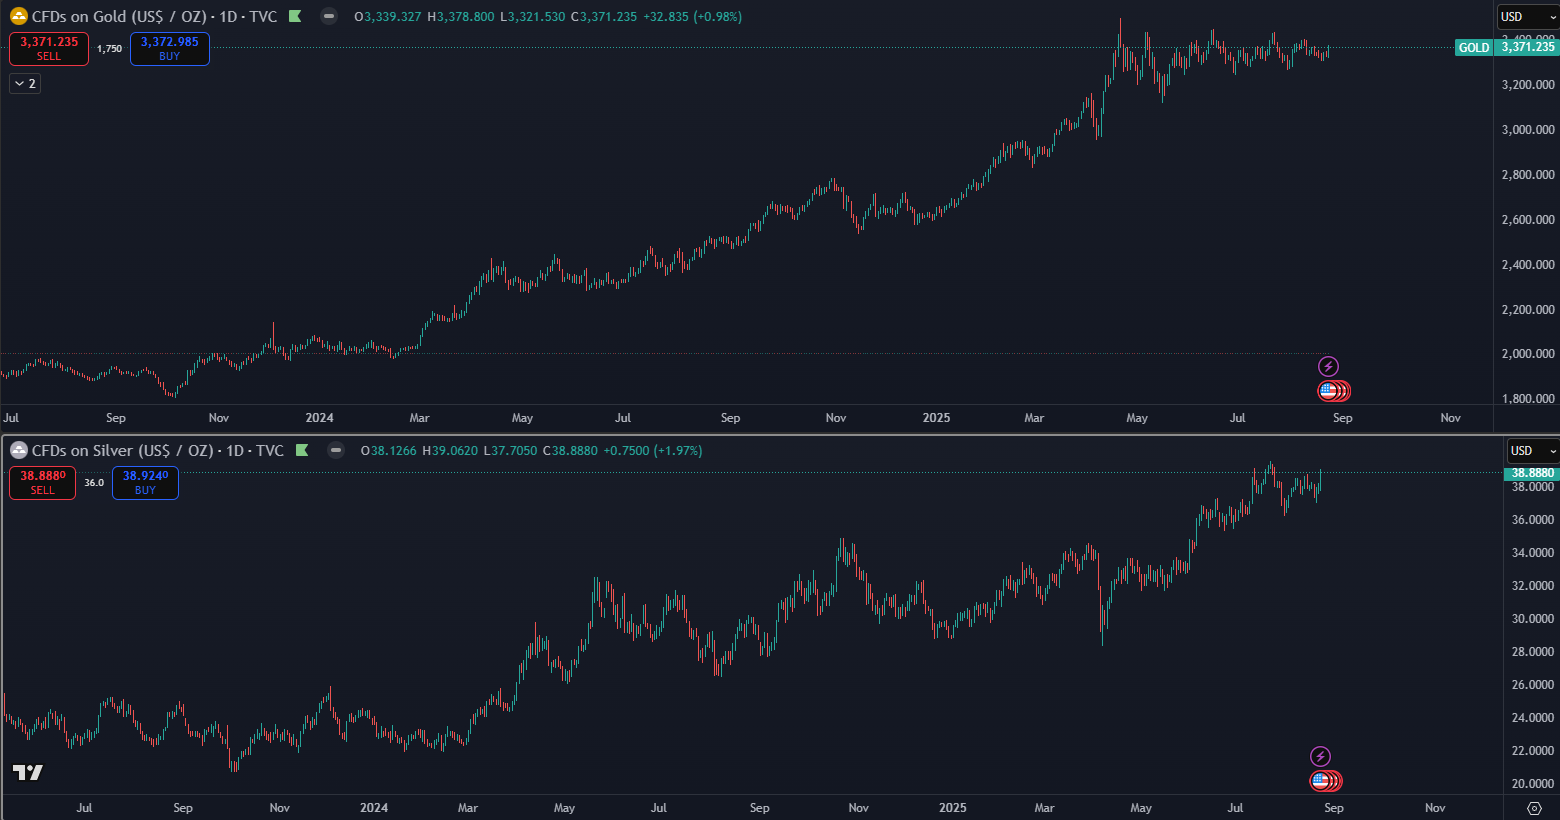Click the GOLD price tag on price axis
Screen dimensions: 1560x820
tap(1474, 48)
